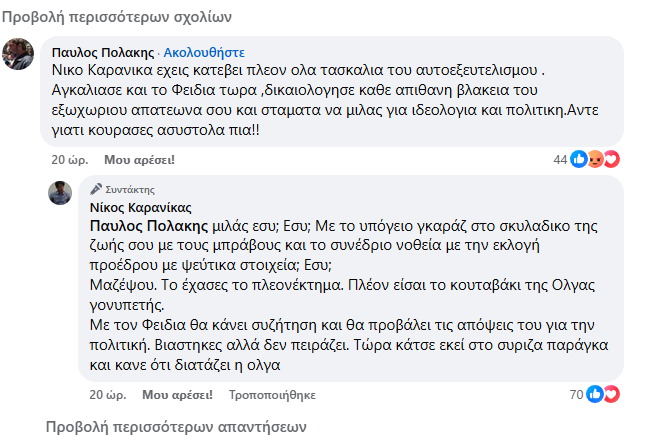This screenshot has height=435, width=661.
Task: Click the heart reaction on Πολακης comment
Action: click(612, 159)
